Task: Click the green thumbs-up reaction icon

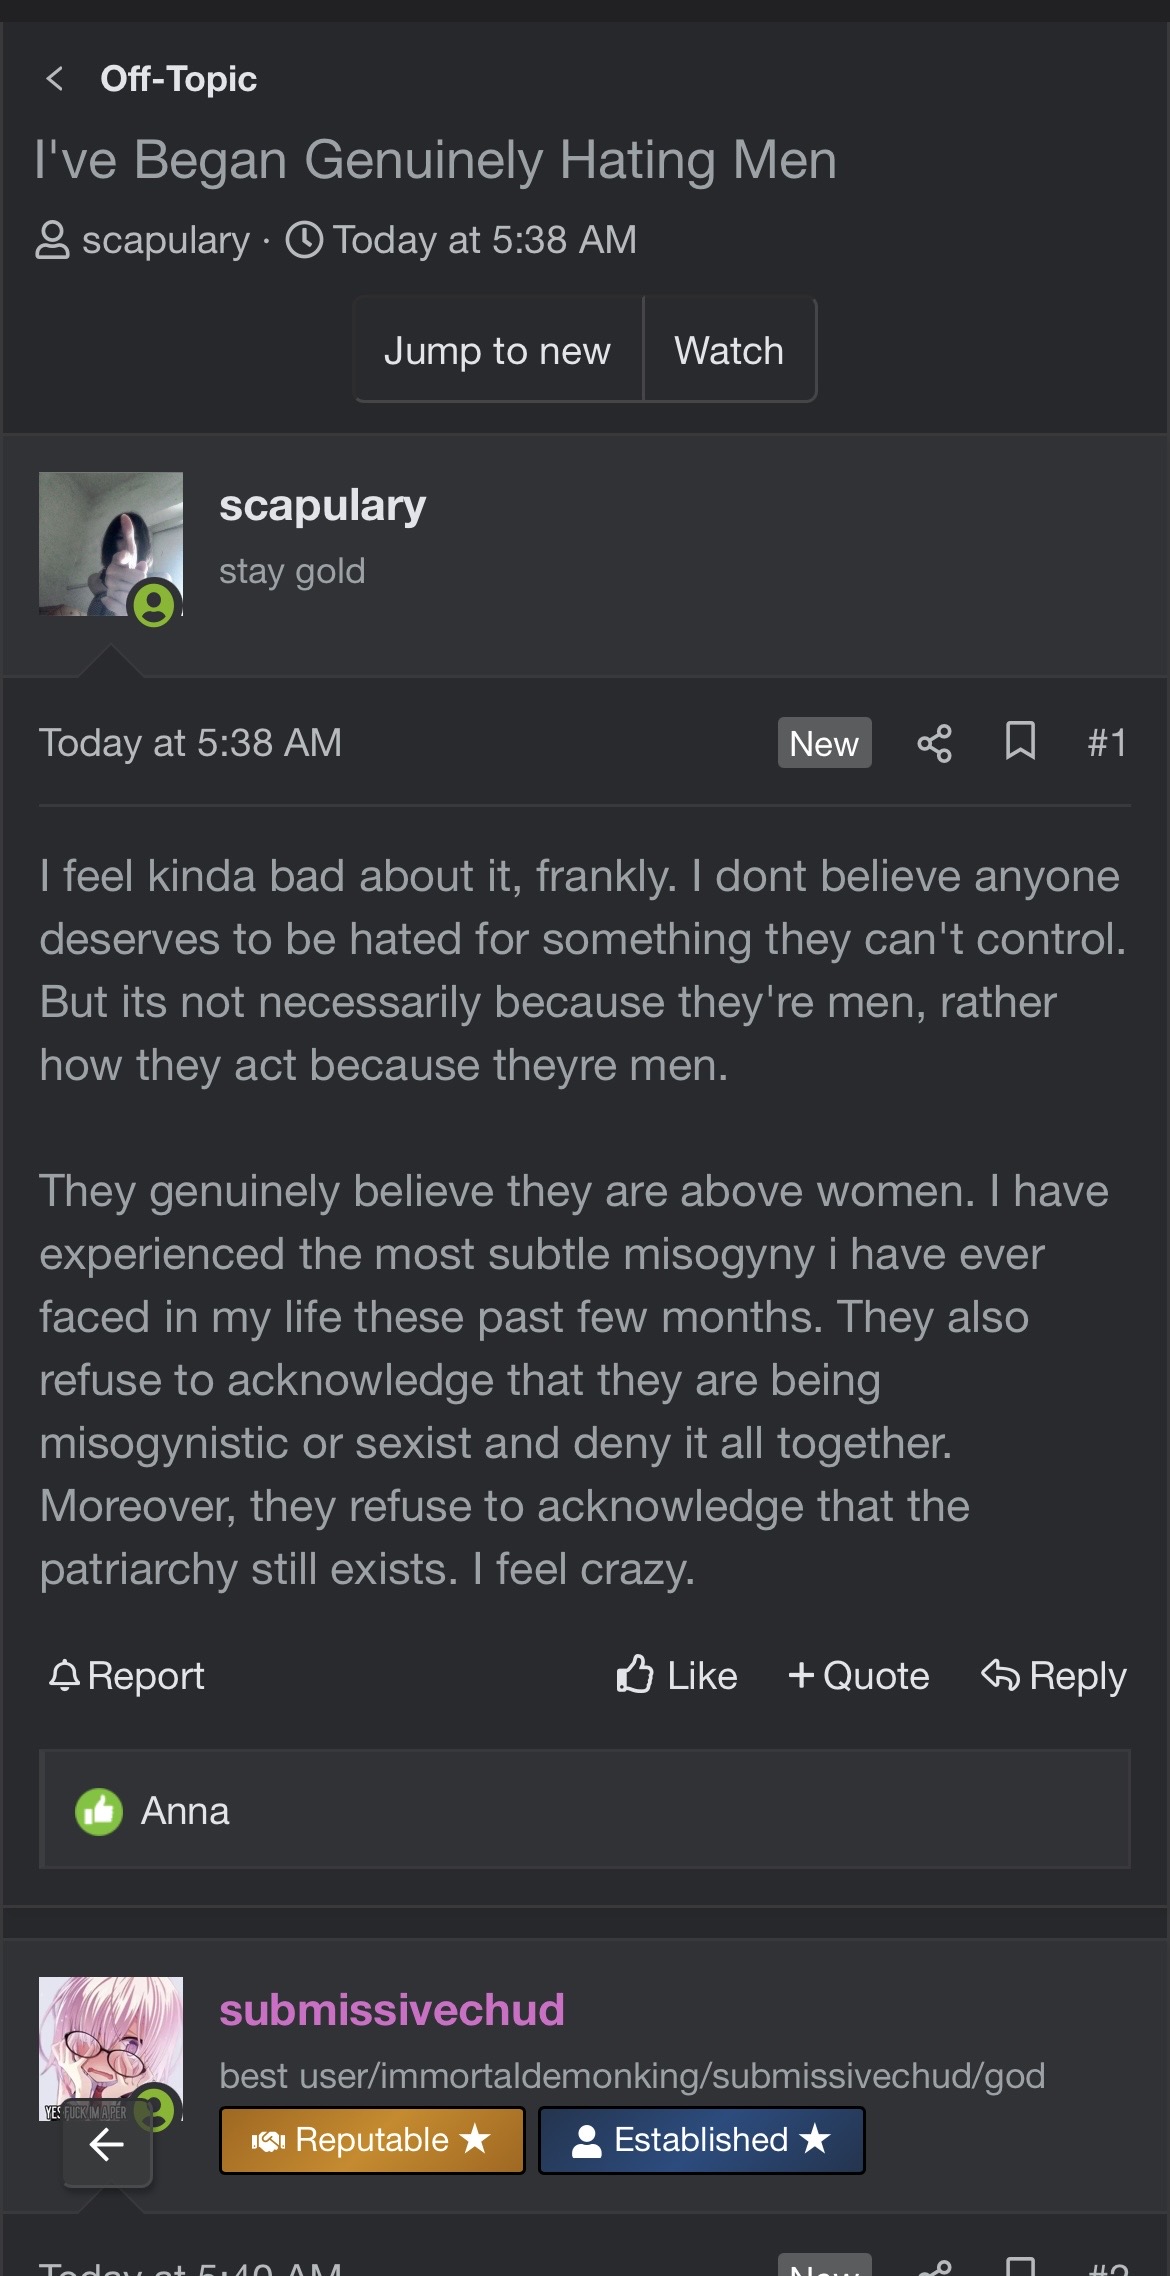Action: point(99,1811)
